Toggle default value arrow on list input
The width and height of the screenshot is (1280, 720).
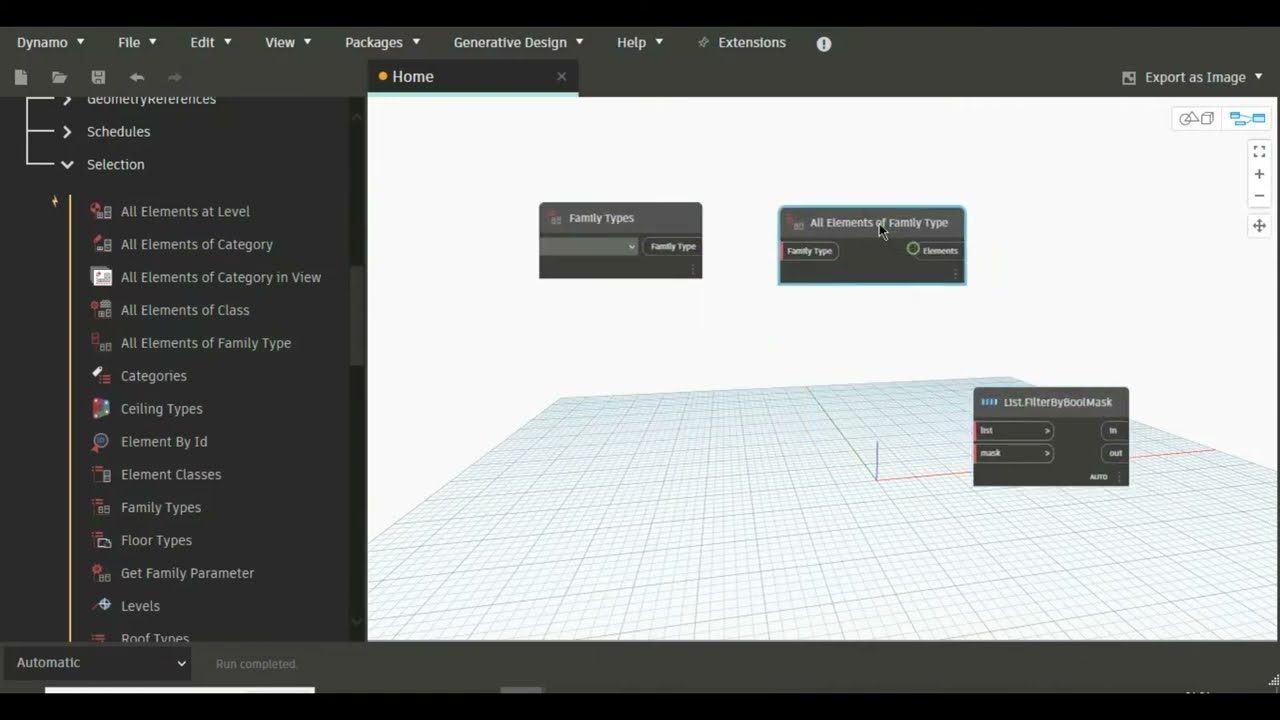coord(1047,431)
